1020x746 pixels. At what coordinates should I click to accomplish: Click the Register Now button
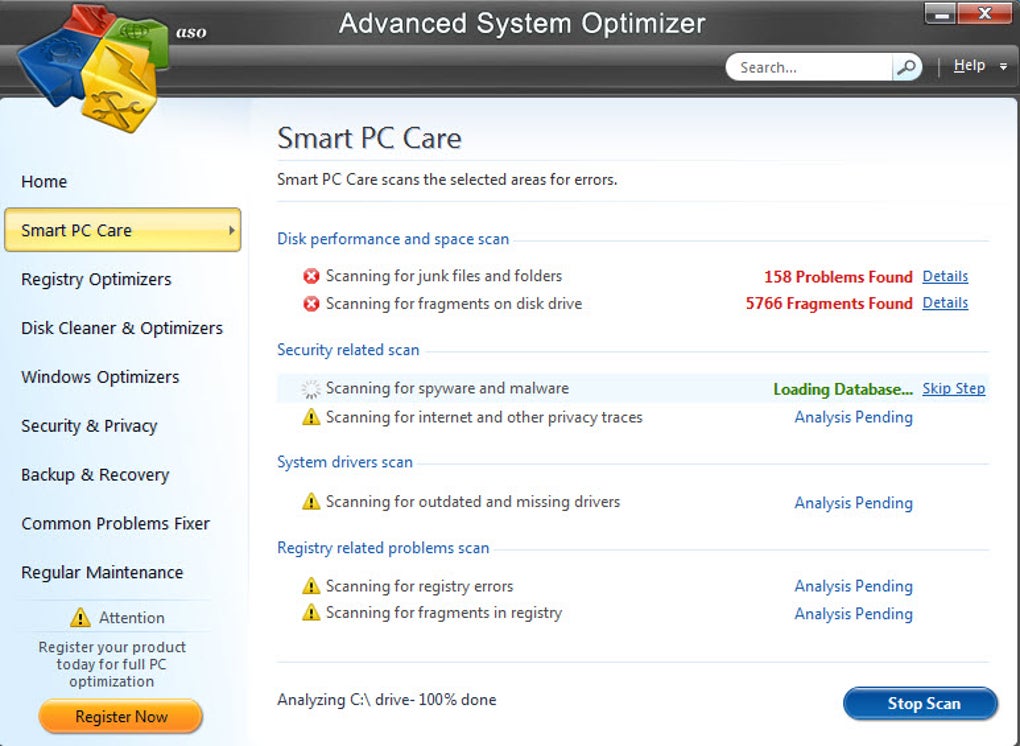coord(121,717)
